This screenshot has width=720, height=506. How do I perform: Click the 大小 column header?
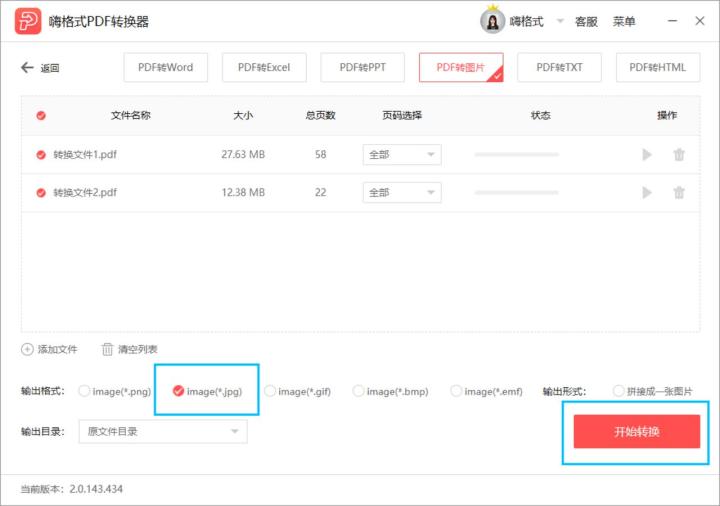point(243,115)
